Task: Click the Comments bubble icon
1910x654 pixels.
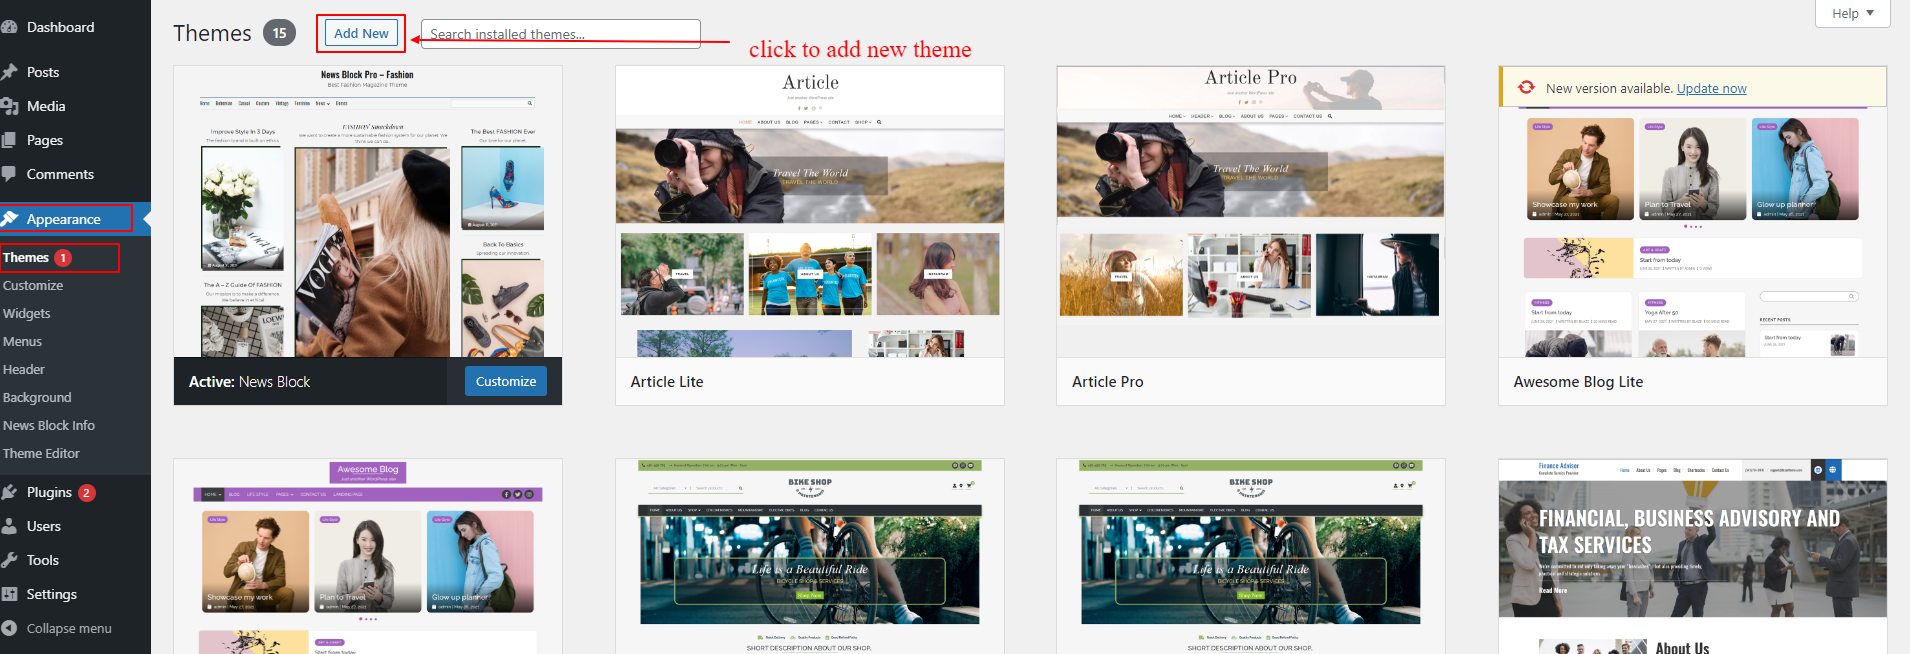Action: pyautogui.click(x=9, y=174)
